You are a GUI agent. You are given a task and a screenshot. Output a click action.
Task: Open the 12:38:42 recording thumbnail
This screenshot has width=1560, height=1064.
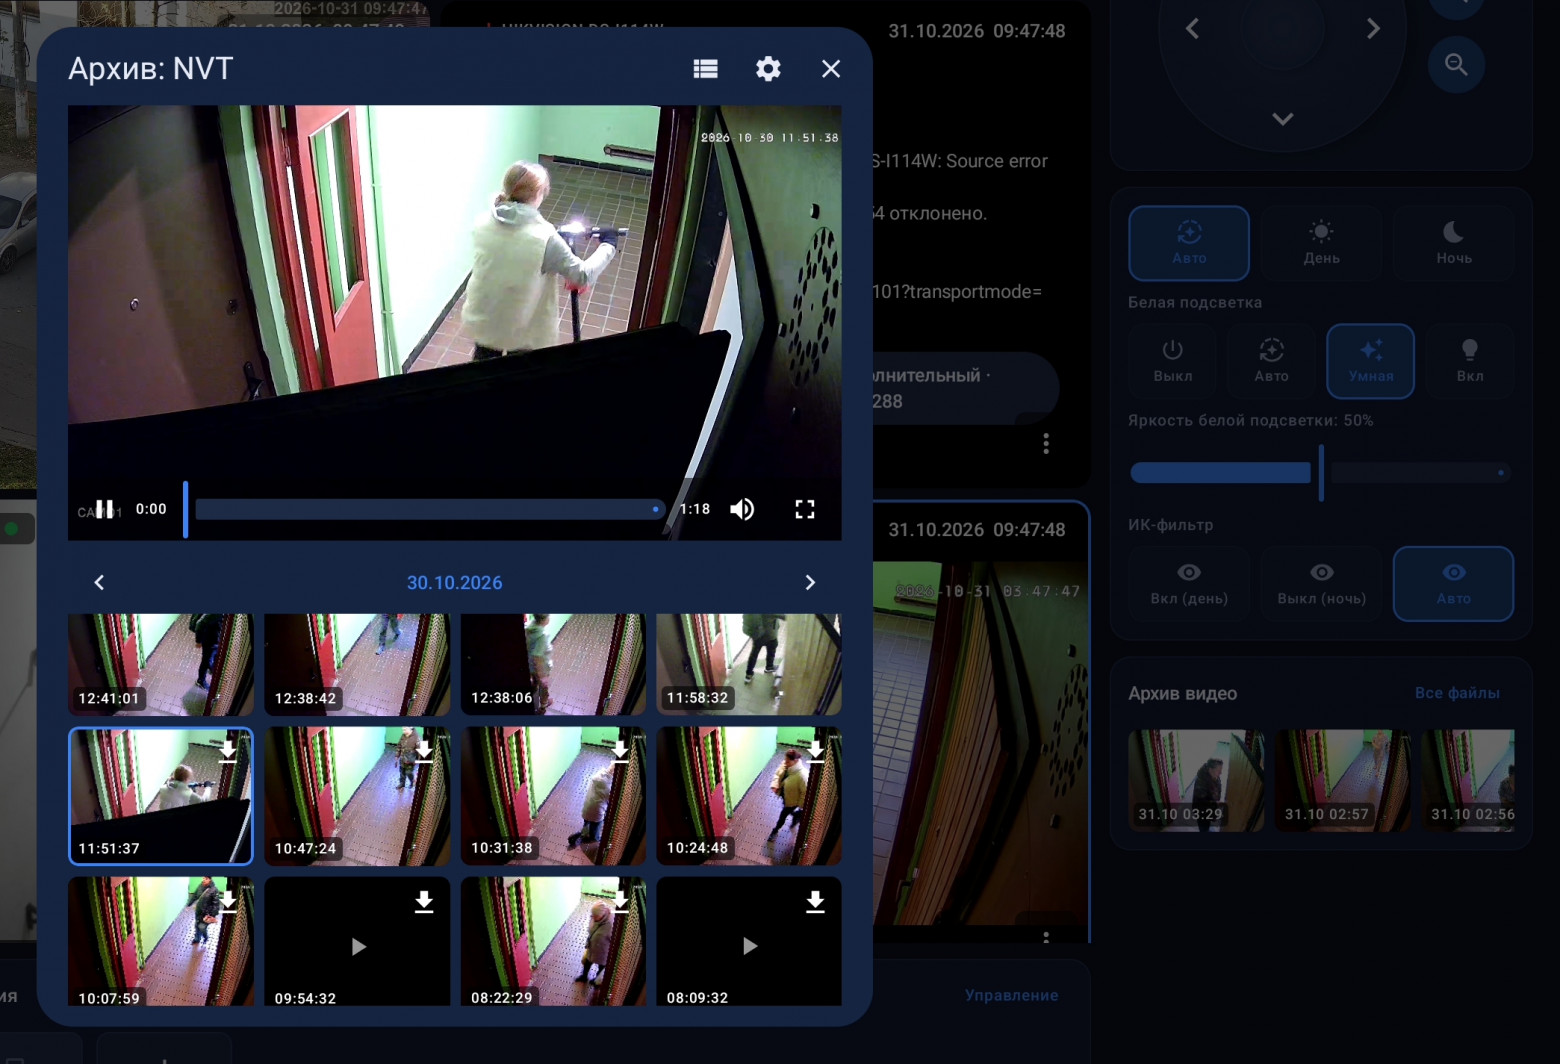tap(357, 664)
